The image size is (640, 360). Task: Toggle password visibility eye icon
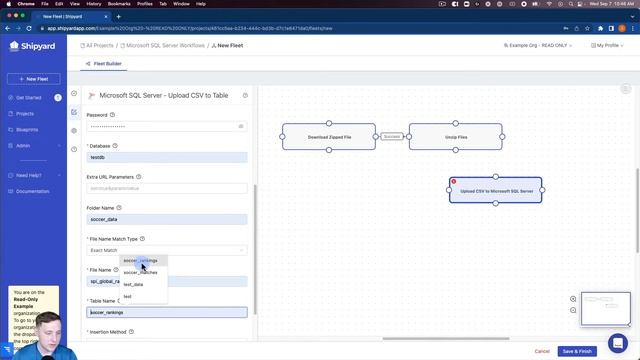[241, 127]
